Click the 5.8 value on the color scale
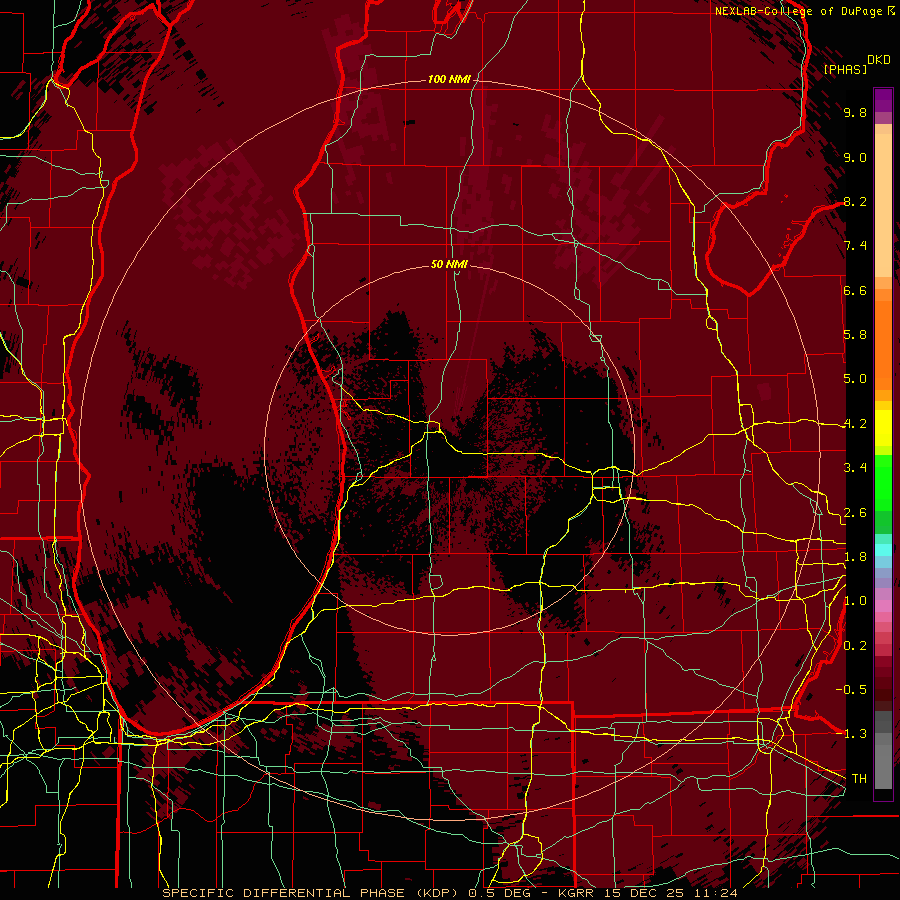900x900 pixels. coord(855,335)
